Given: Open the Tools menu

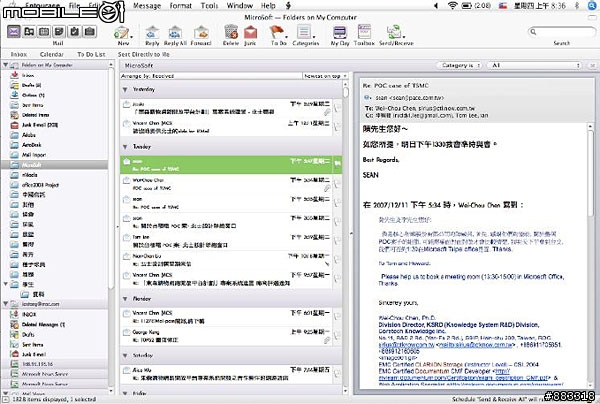Looking at the screenshot, I should [x=209, y=6].
